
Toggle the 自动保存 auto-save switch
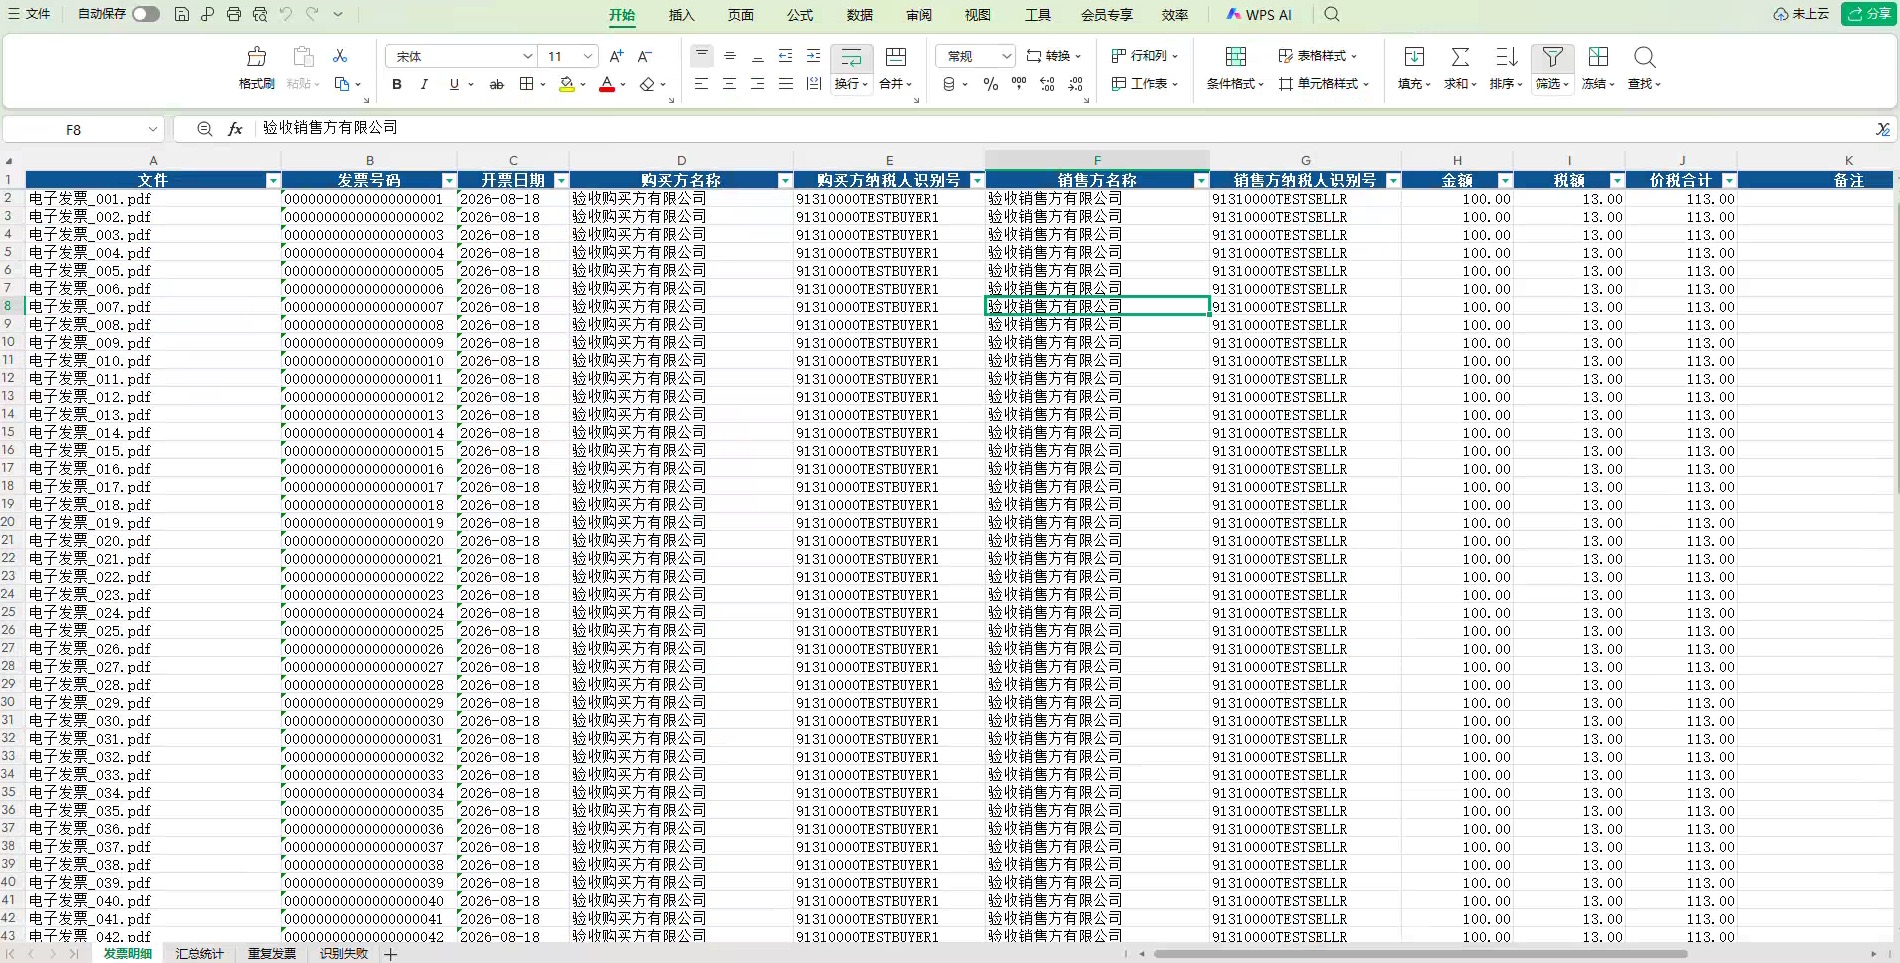click(146, 14)
